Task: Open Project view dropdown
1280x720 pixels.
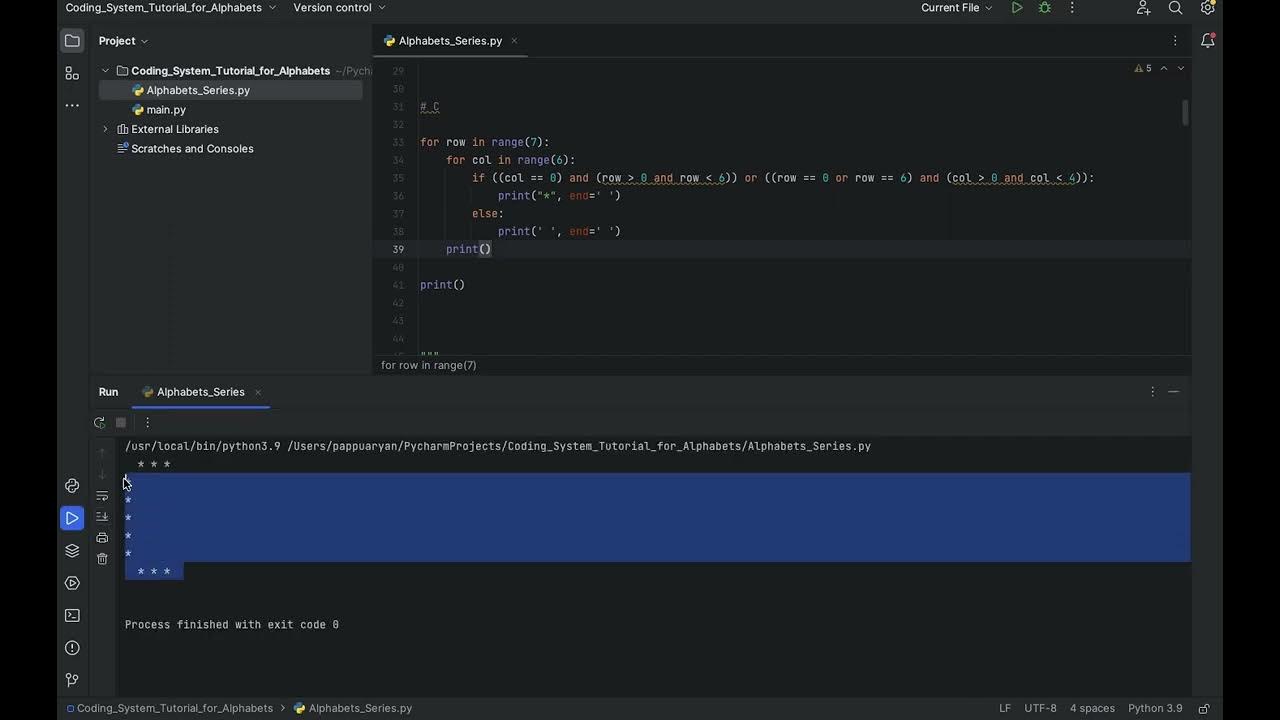Action: coord(123,41)
